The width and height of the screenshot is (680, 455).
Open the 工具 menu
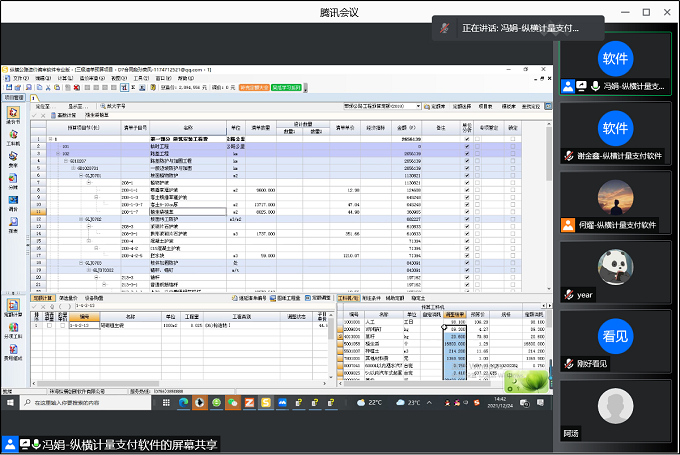[x=141, y=79]
